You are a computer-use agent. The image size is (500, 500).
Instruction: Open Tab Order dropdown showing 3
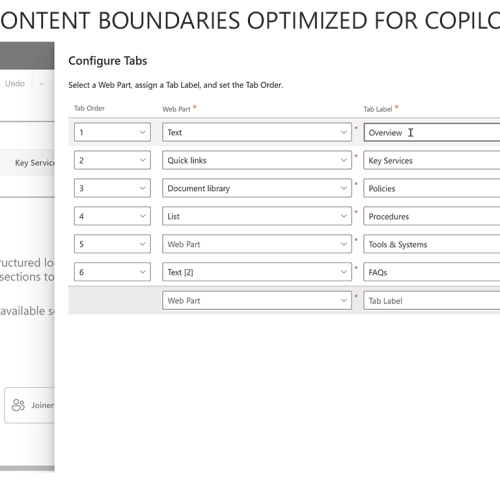(x=112, y=188)
